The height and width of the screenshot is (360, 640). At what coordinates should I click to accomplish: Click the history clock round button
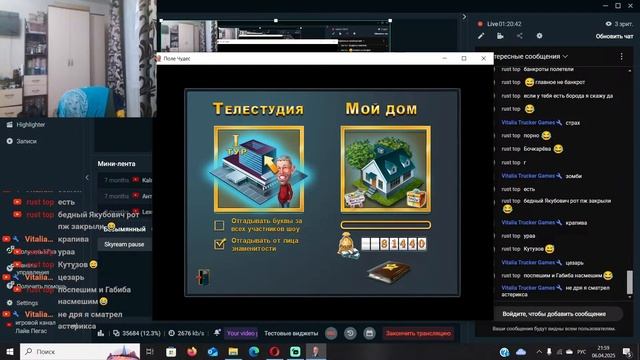pos(350,333)
